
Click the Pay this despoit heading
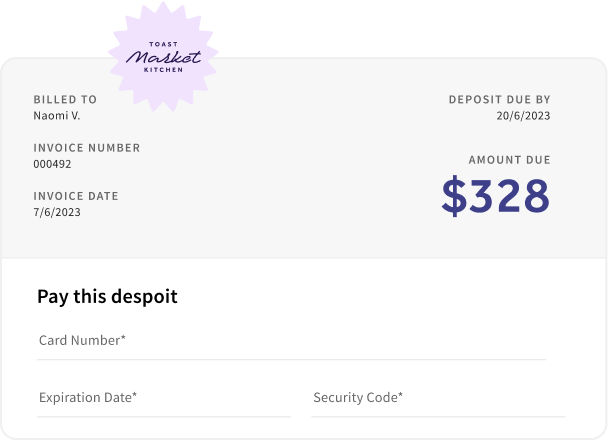pos(107,297)
